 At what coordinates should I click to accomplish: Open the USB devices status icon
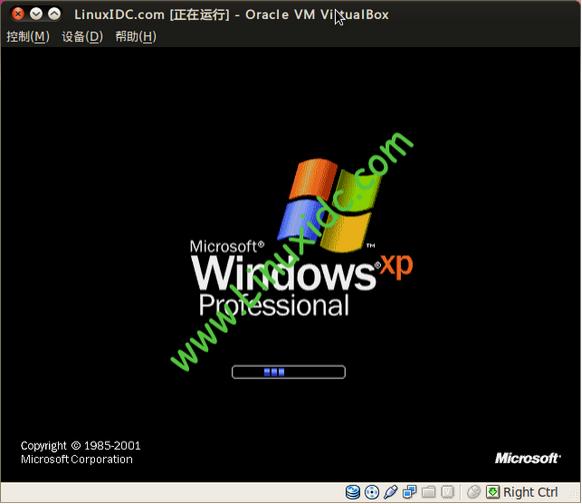point(390,492)
